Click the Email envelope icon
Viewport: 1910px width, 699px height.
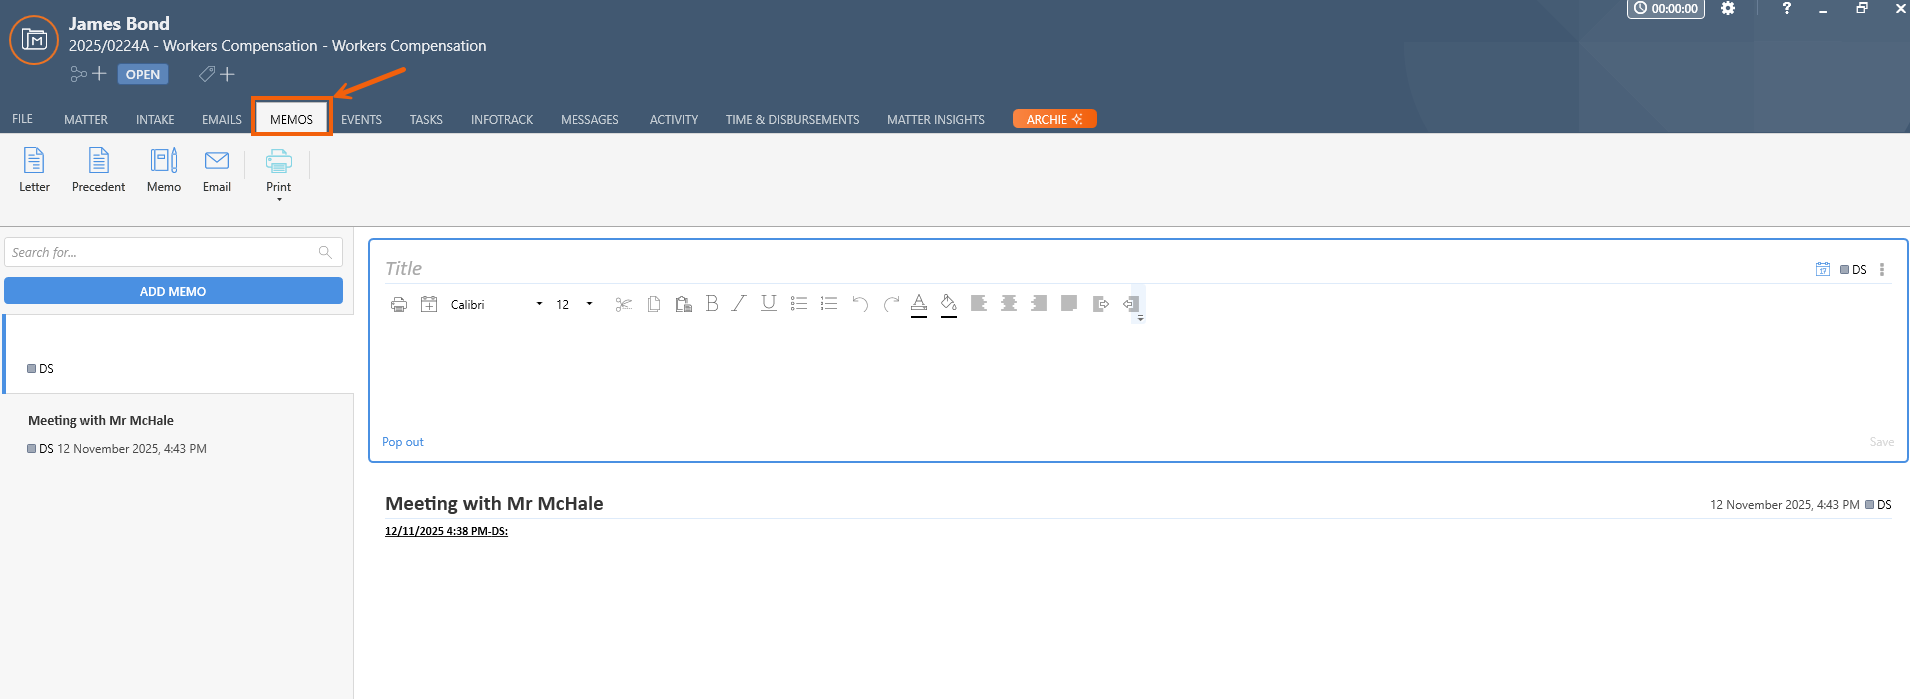[x=217, y=169]
